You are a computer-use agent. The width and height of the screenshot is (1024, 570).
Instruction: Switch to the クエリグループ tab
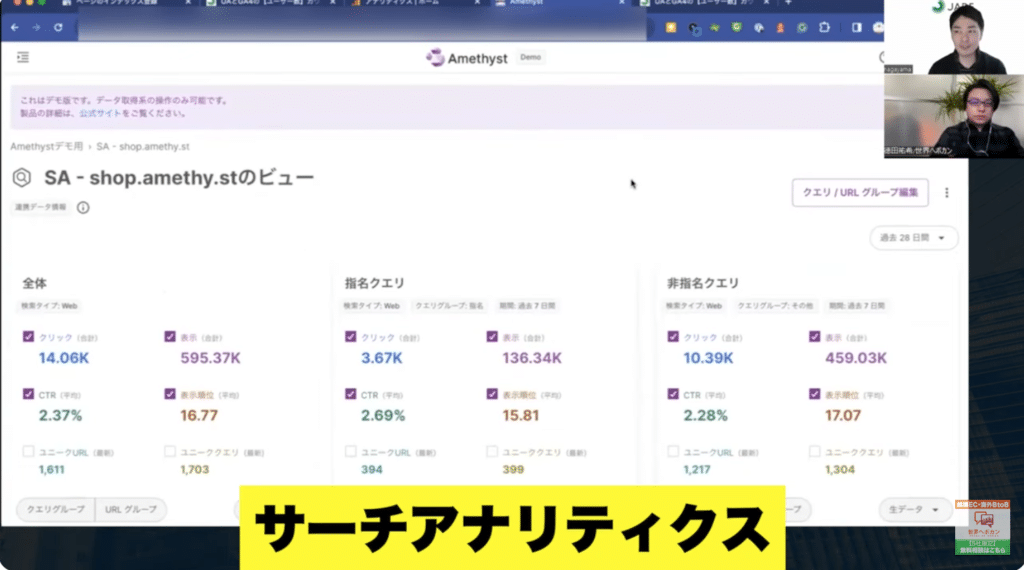(x=56, y=509)
